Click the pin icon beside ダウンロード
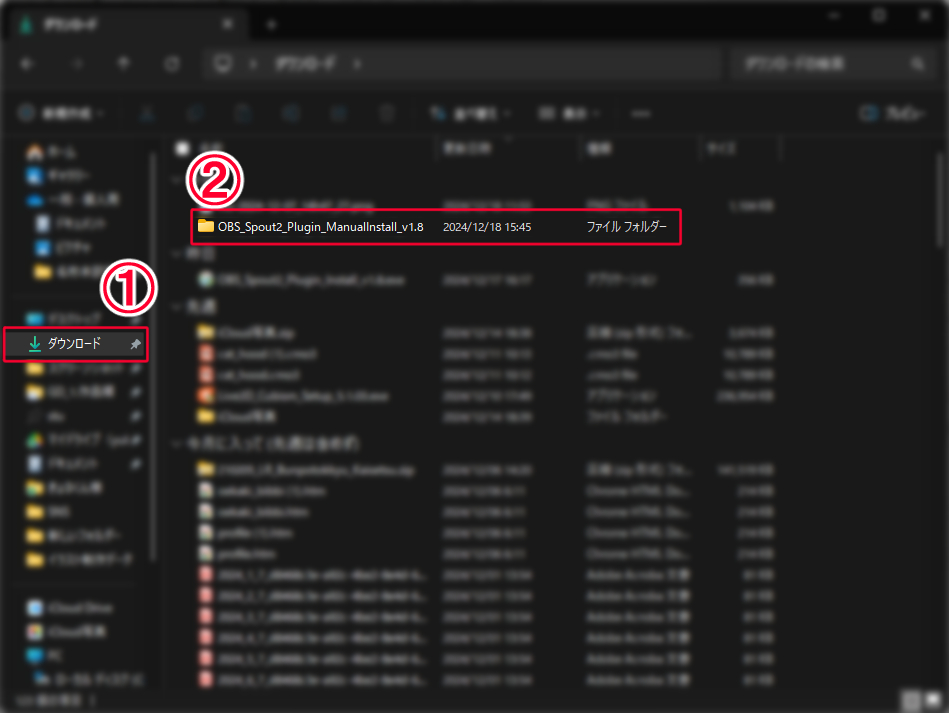Image resolution: width=949 pixels, height=713 pixels. (x=136, y=344)
